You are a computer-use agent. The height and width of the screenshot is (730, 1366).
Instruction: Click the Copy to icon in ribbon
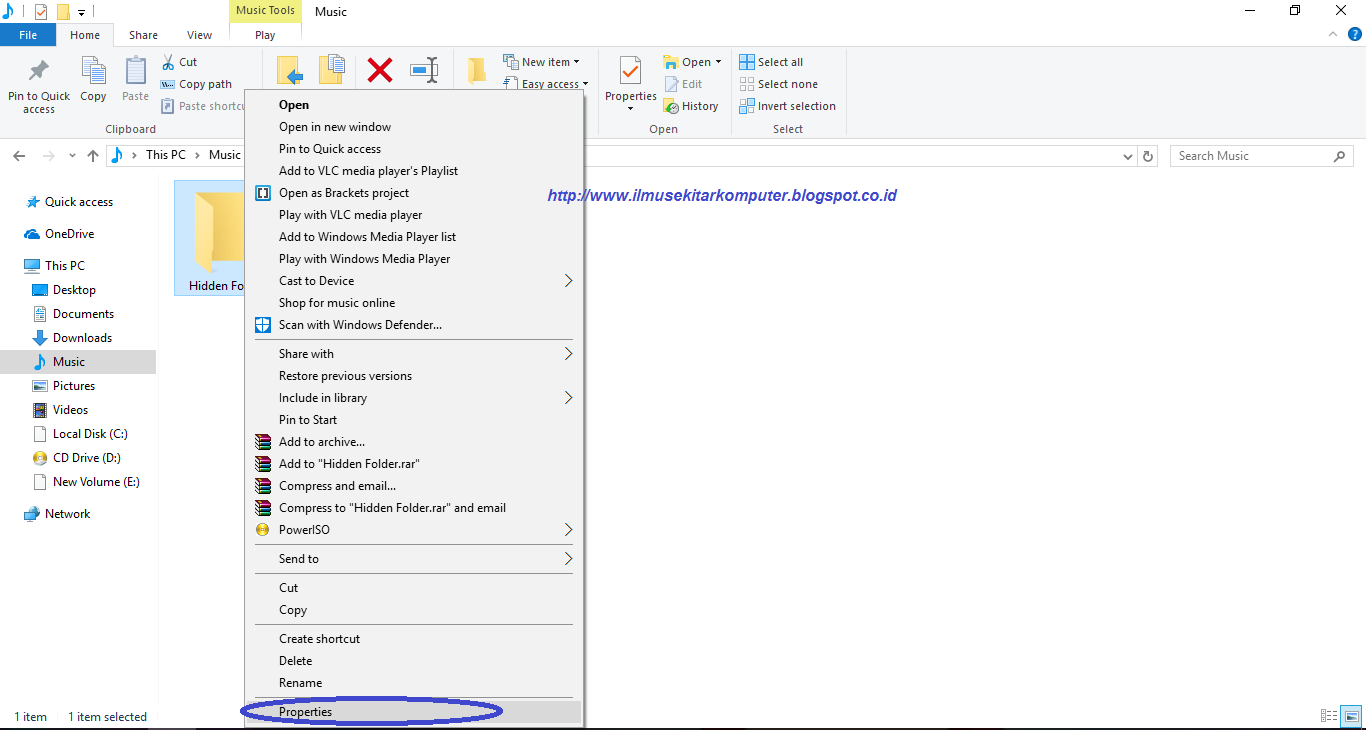332,70
